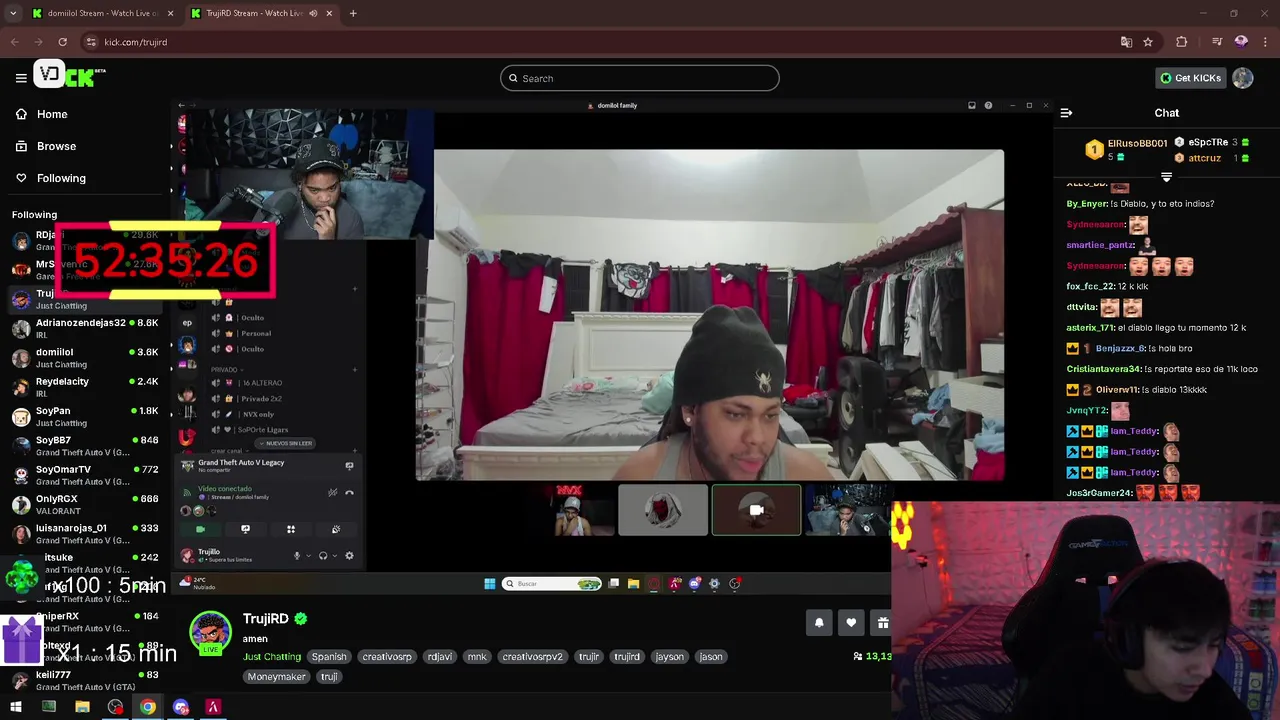Click the TrujiRD streamer avatar
This screenshot has height=720, width=1280.
pyautogui.click(x=210, y=633)
